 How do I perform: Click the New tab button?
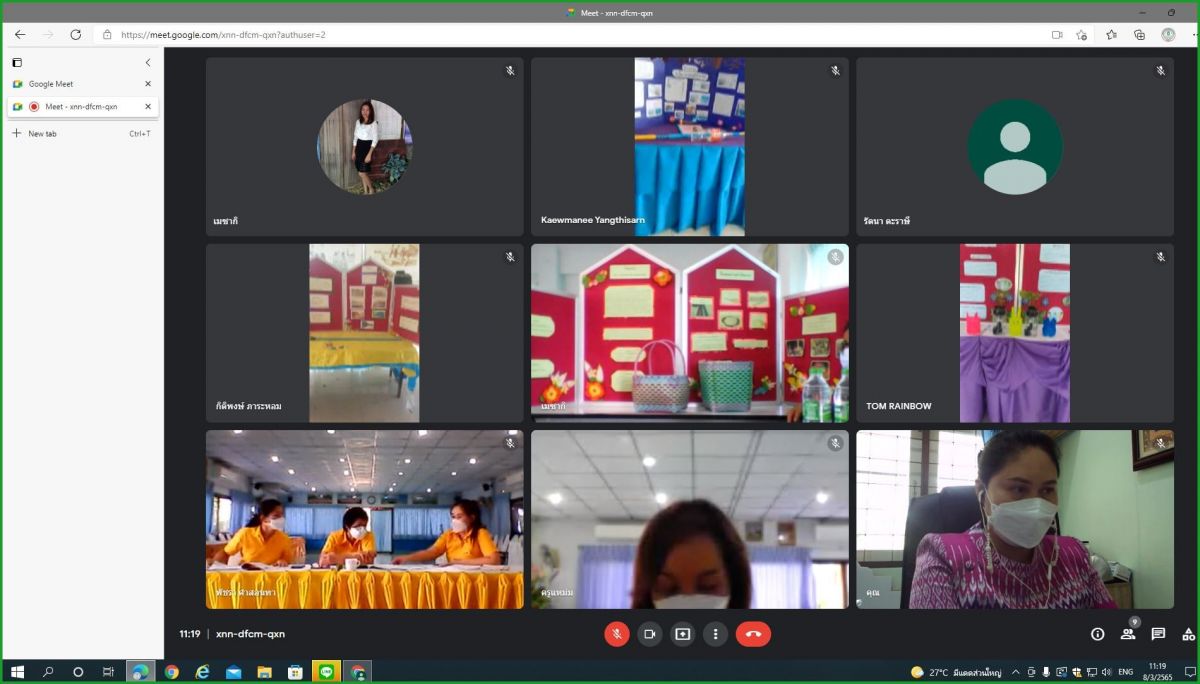click(x=42, y=133)
